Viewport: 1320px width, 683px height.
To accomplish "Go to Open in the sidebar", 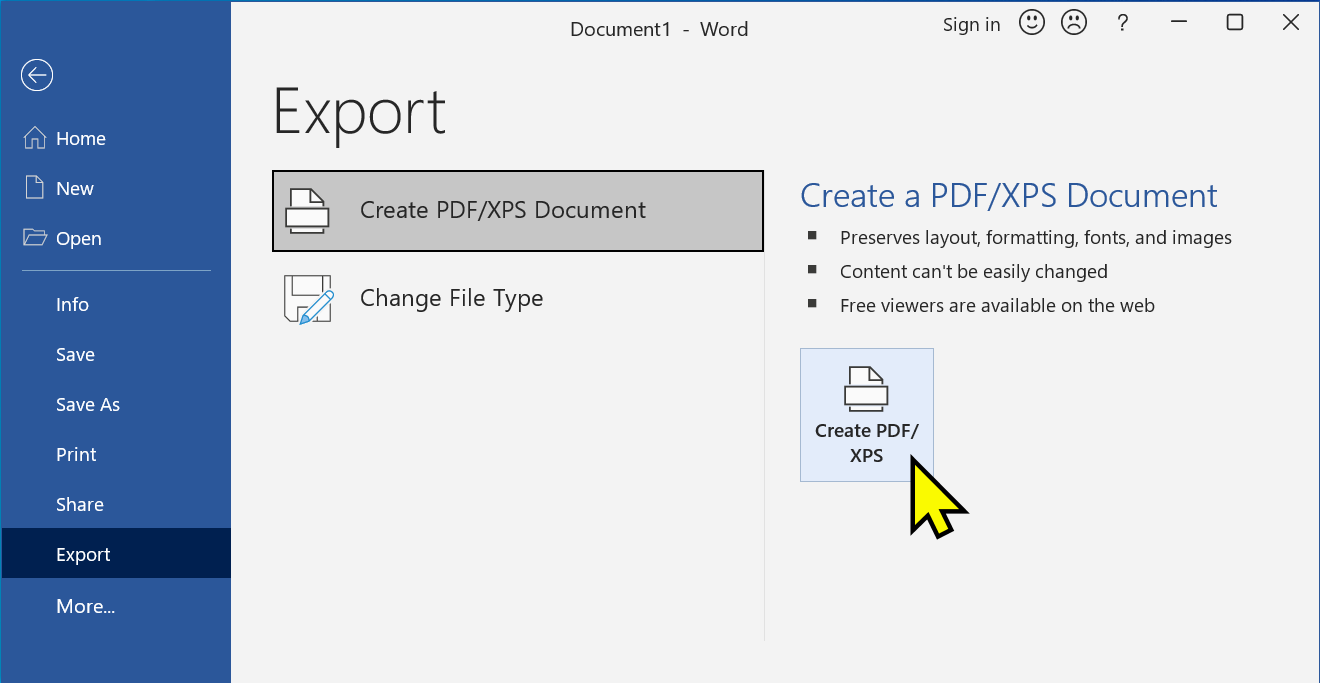I will (116, 239).
